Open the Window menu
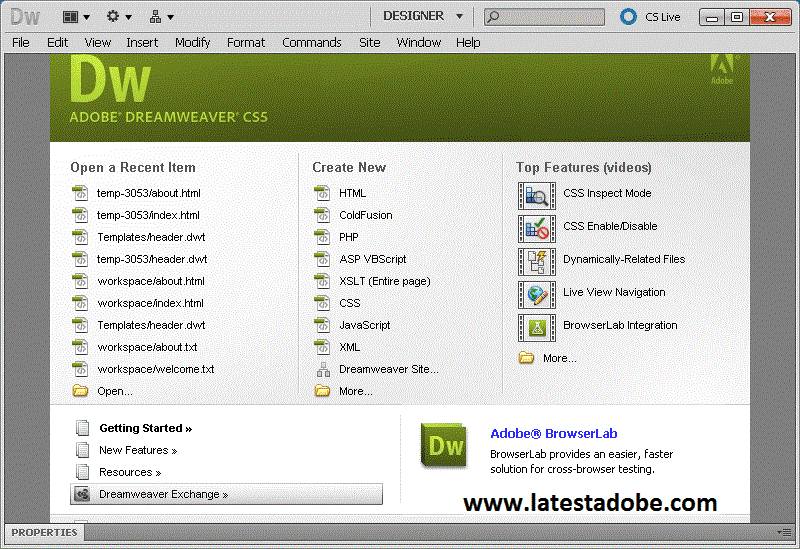Screen dimensions: 800x549 click(x=418, y=42)
